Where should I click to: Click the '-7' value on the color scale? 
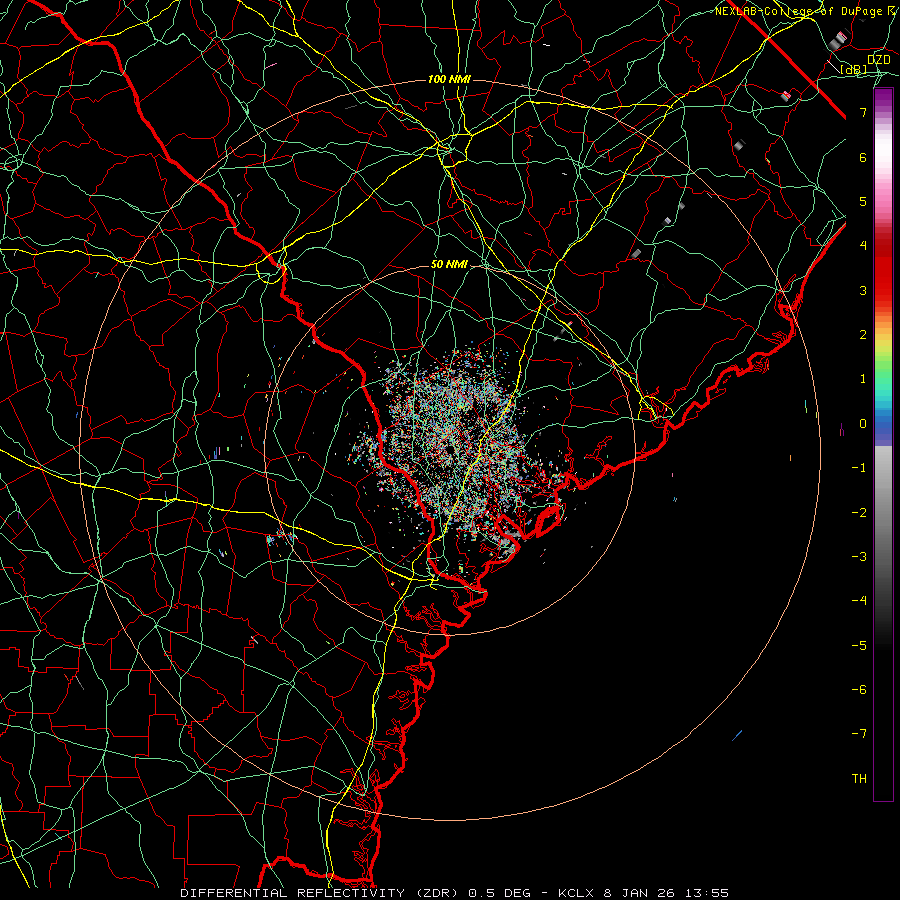tap(859, 734)
